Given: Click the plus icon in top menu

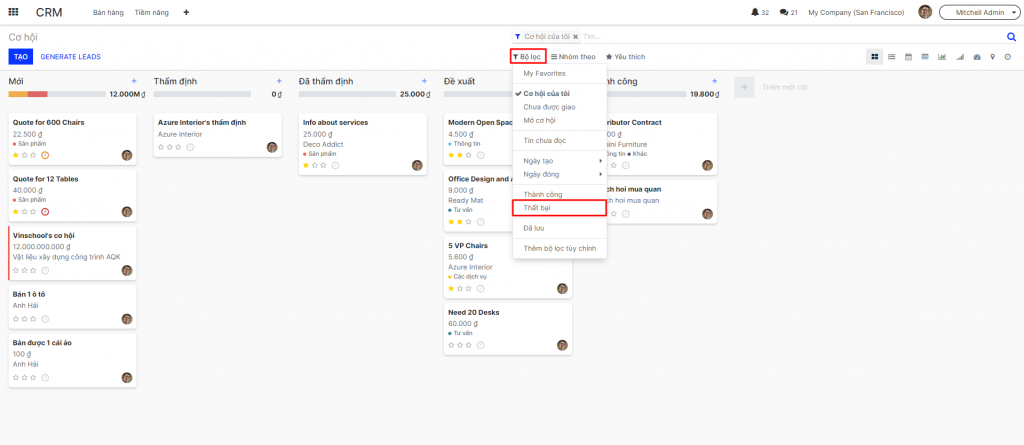Looking at the screenshot, I should 186,12.
